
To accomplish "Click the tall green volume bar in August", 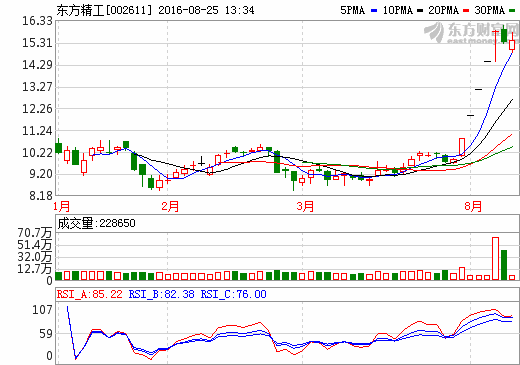I will (504, 265).
